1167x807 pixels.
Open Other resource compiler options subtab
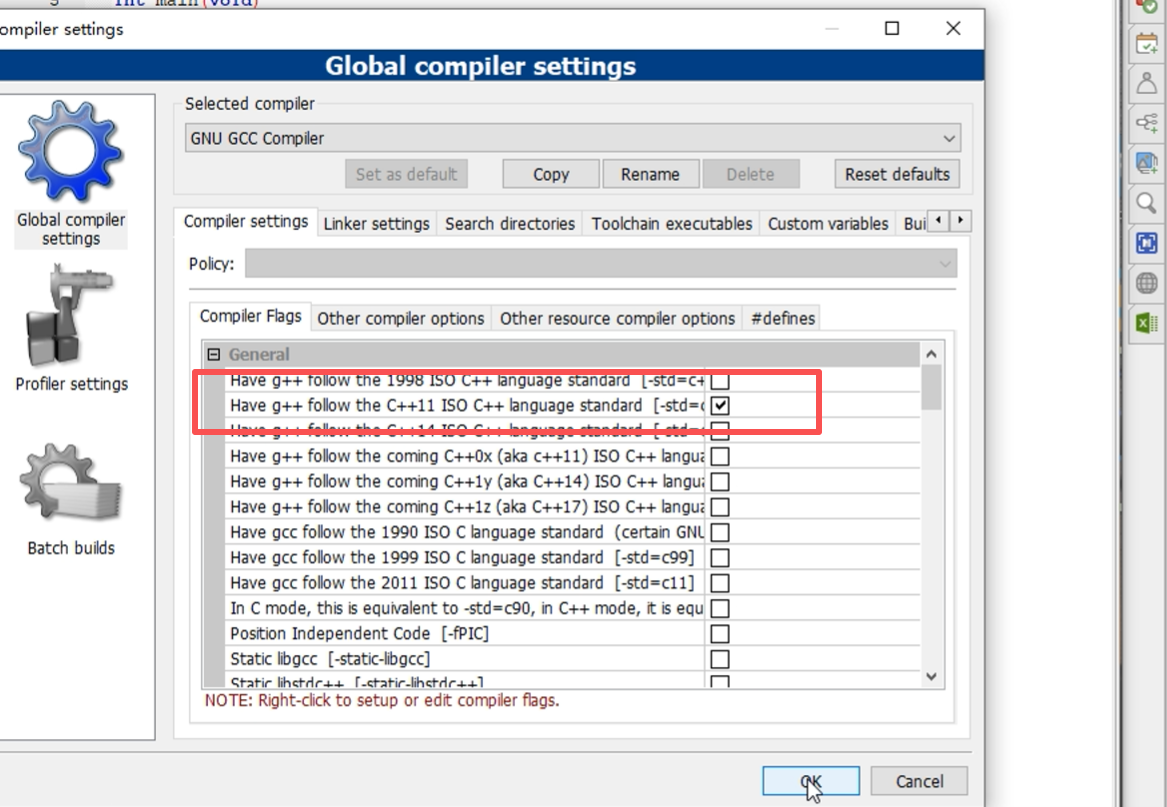[617, 319]
